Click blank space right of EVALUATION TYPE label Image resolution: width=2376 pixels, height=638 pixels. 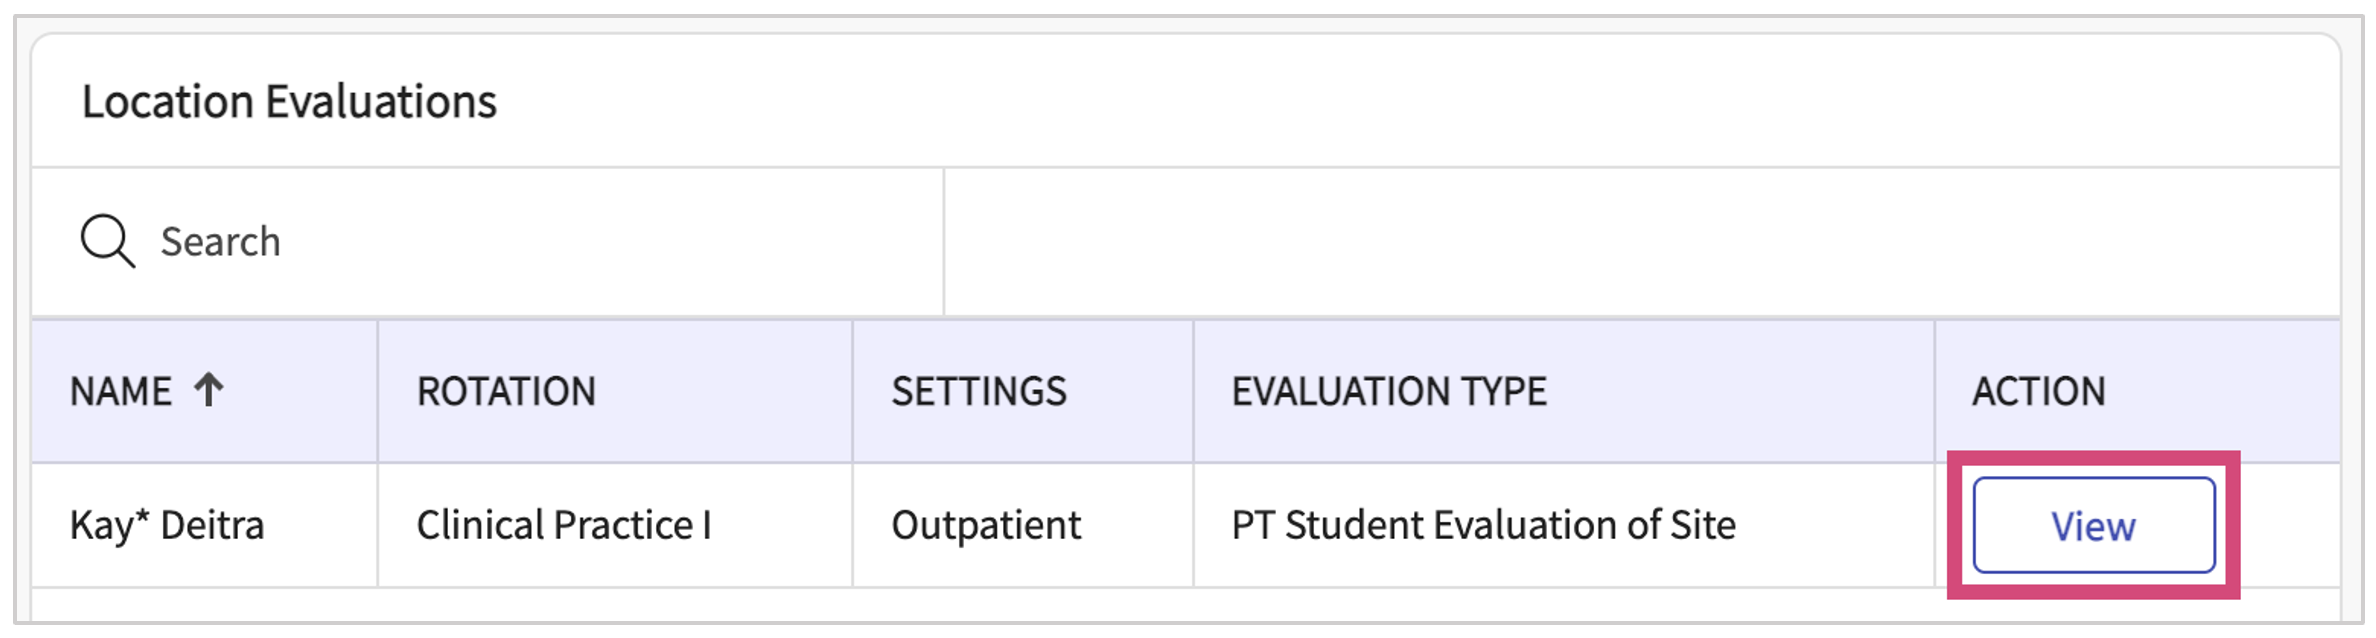pyautogui.click(x=1740, y=391)
